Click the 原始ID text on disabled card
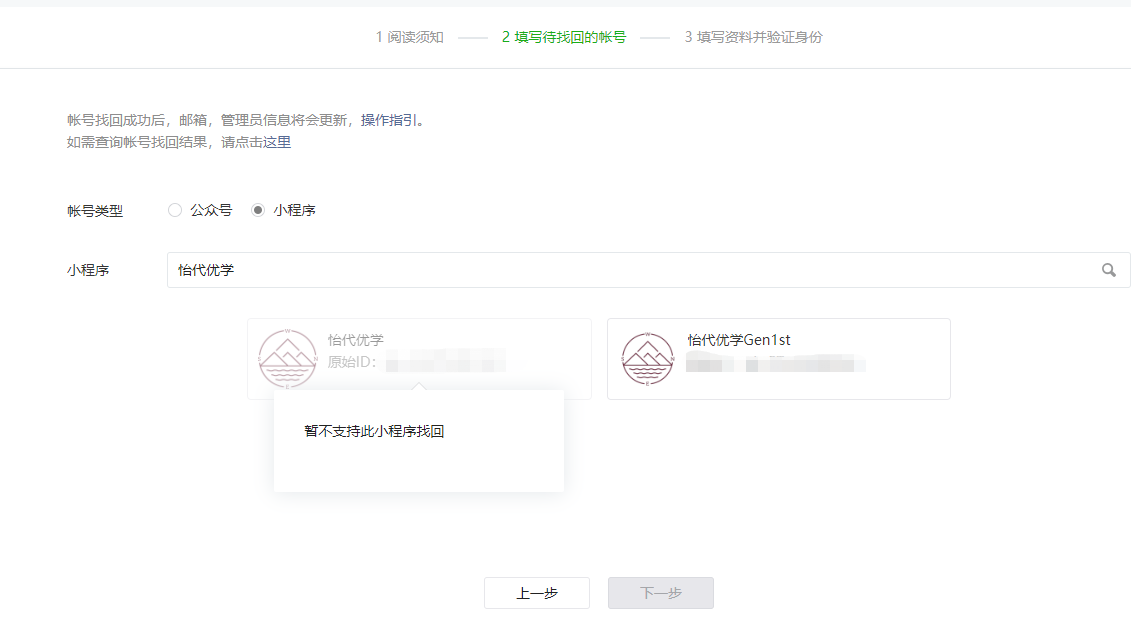 point(352,362)
